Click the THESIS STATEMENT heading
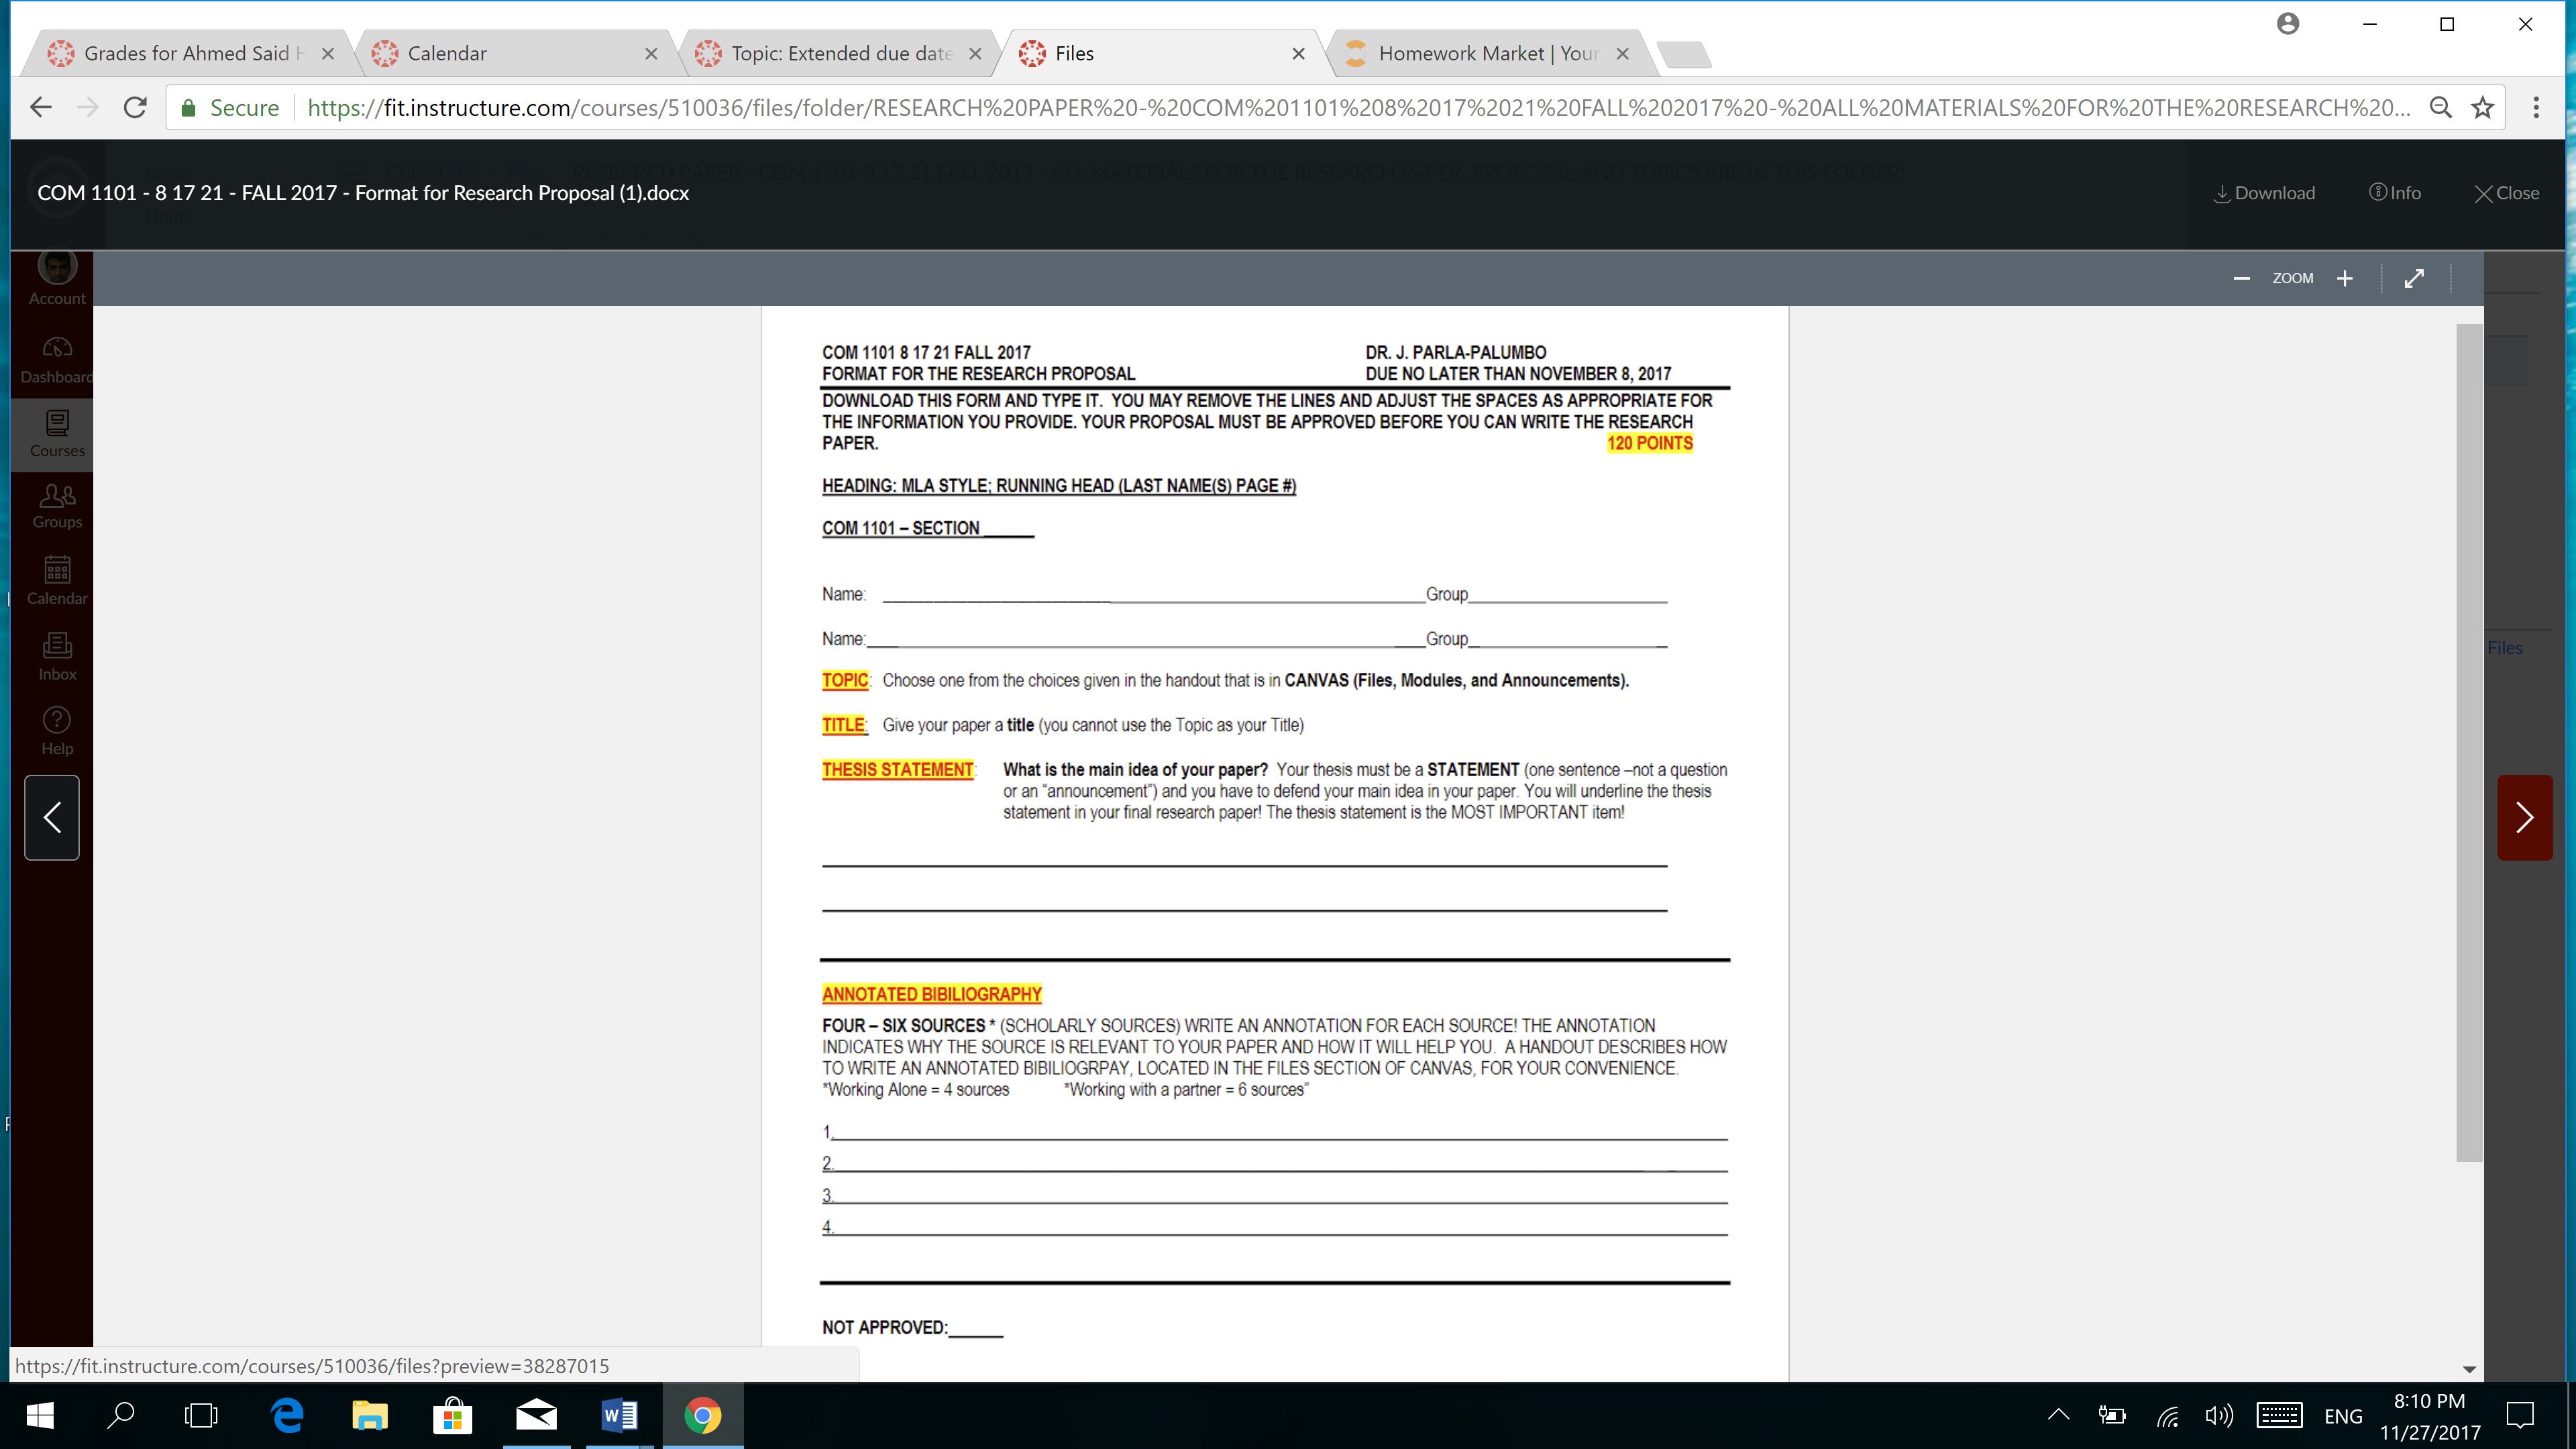Screen dimensions: 2576x1449 (897, 769)
